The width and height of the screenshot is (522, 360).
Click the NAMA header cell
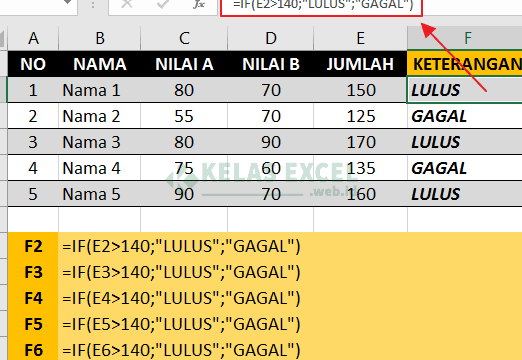100,64
